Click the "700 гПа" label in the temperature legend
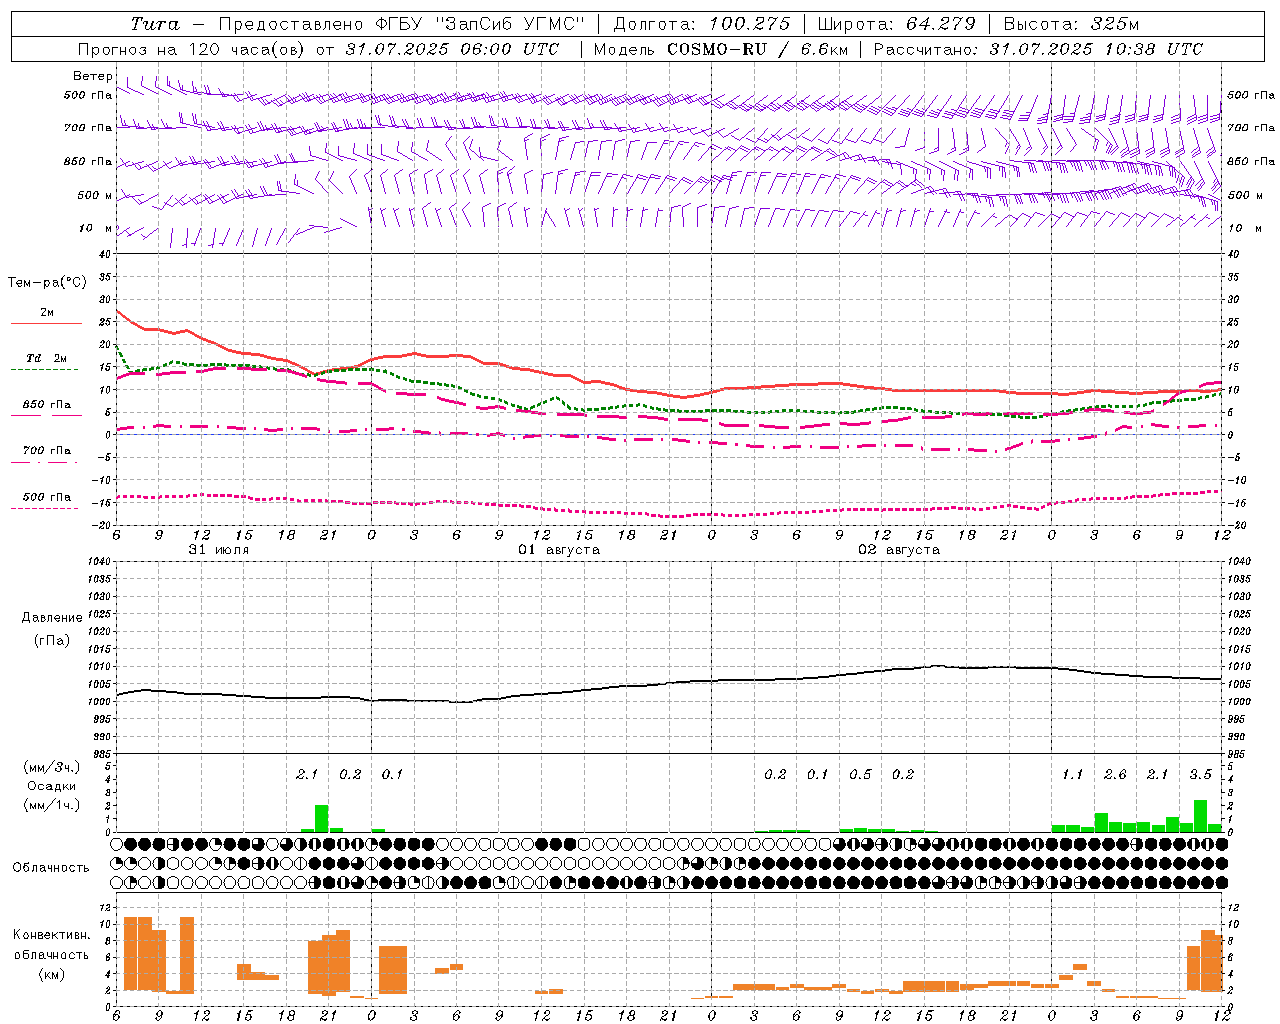The width and height of the screenshot is (1280, 1024). (47, 451)
